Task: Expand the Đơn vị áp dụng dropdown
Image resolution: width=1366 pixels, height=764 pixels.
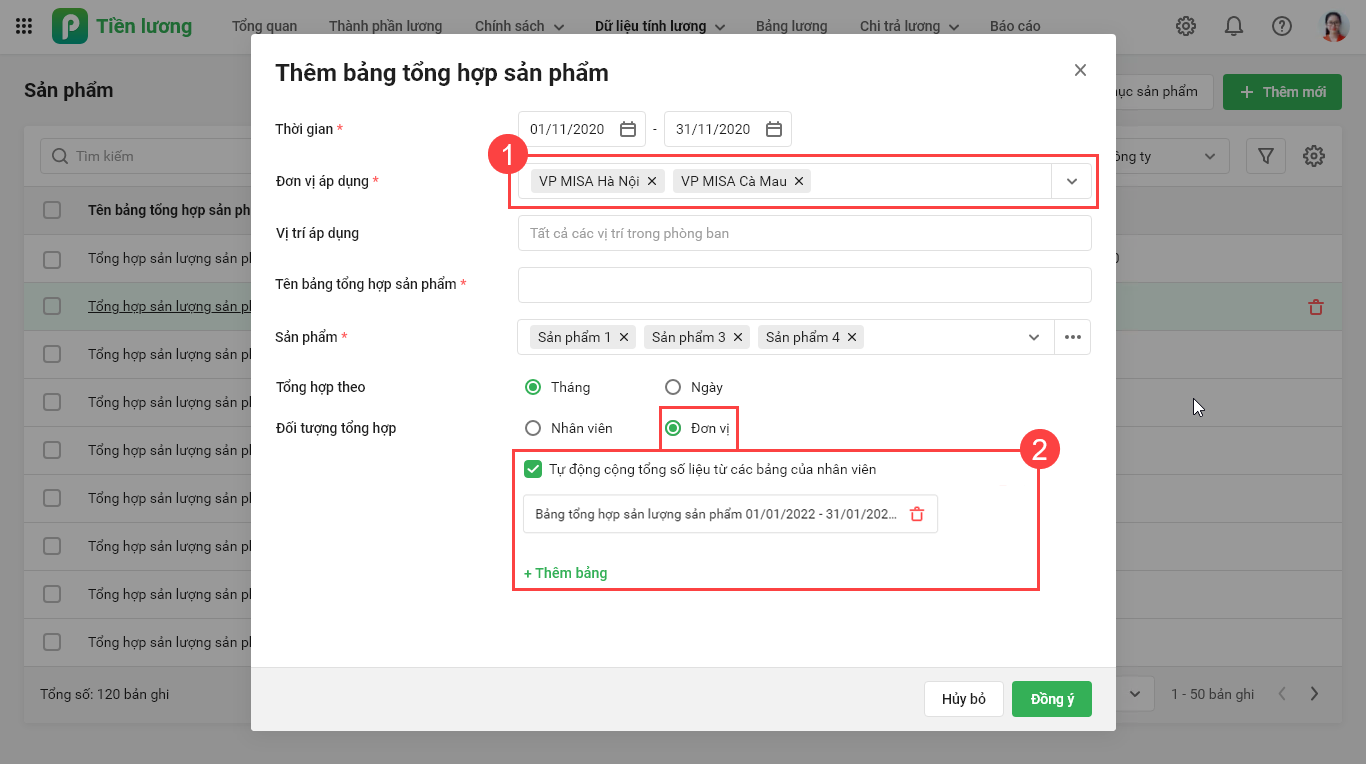Action: pyautogui.click(x=1072, y=181)
